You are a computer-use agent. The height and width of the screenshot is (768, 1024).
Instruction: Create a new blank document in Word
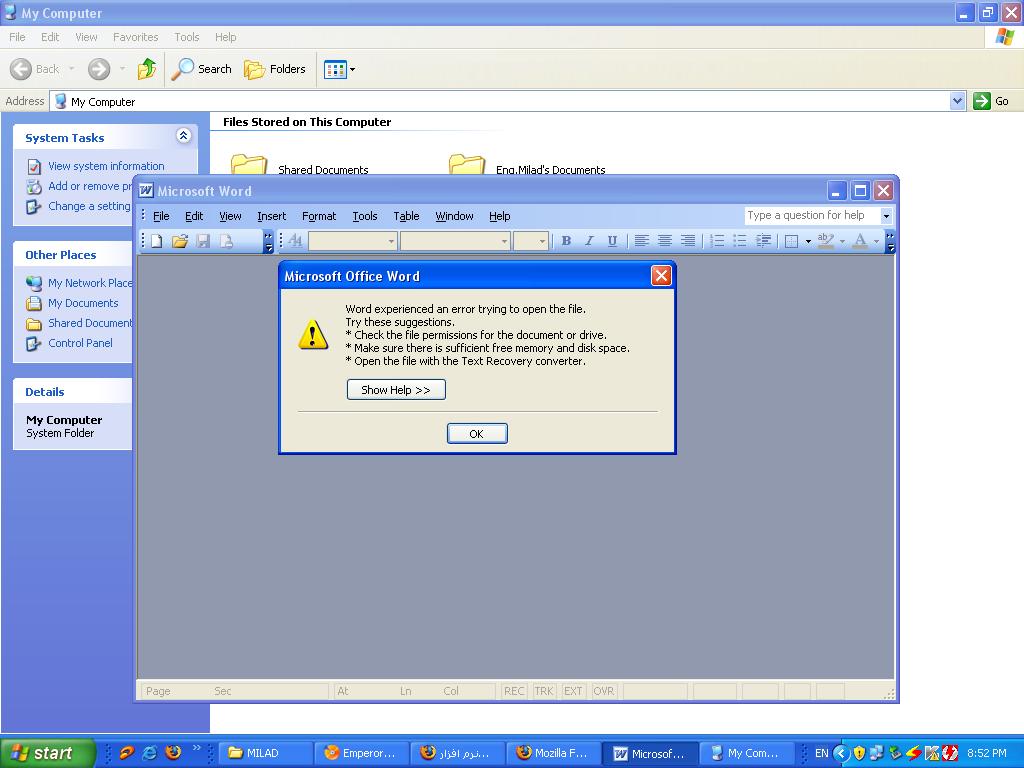[x=157, y=241]
